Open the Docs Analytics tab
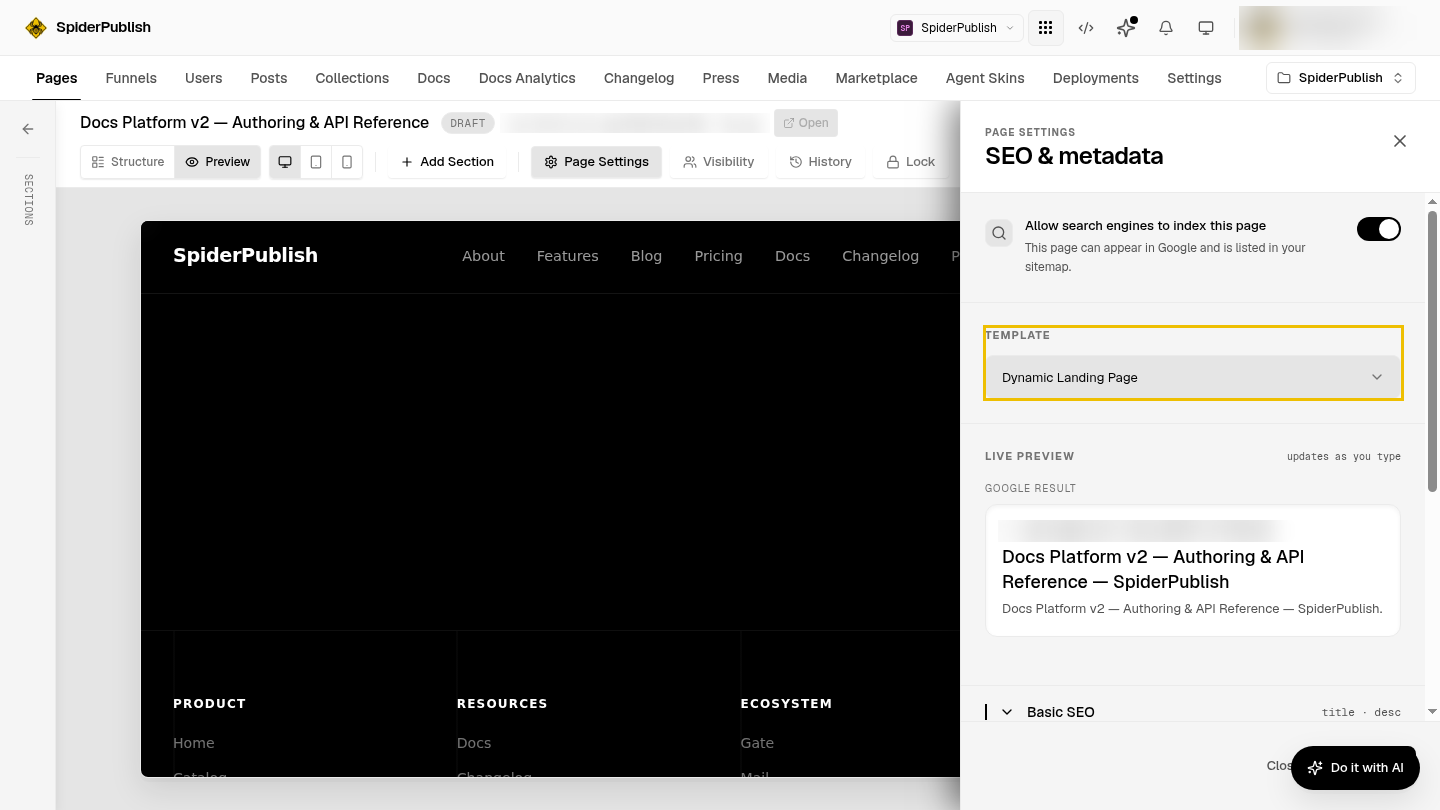Image resolution: width=1440 pixels, height=810 pixels. click(527, 78)
